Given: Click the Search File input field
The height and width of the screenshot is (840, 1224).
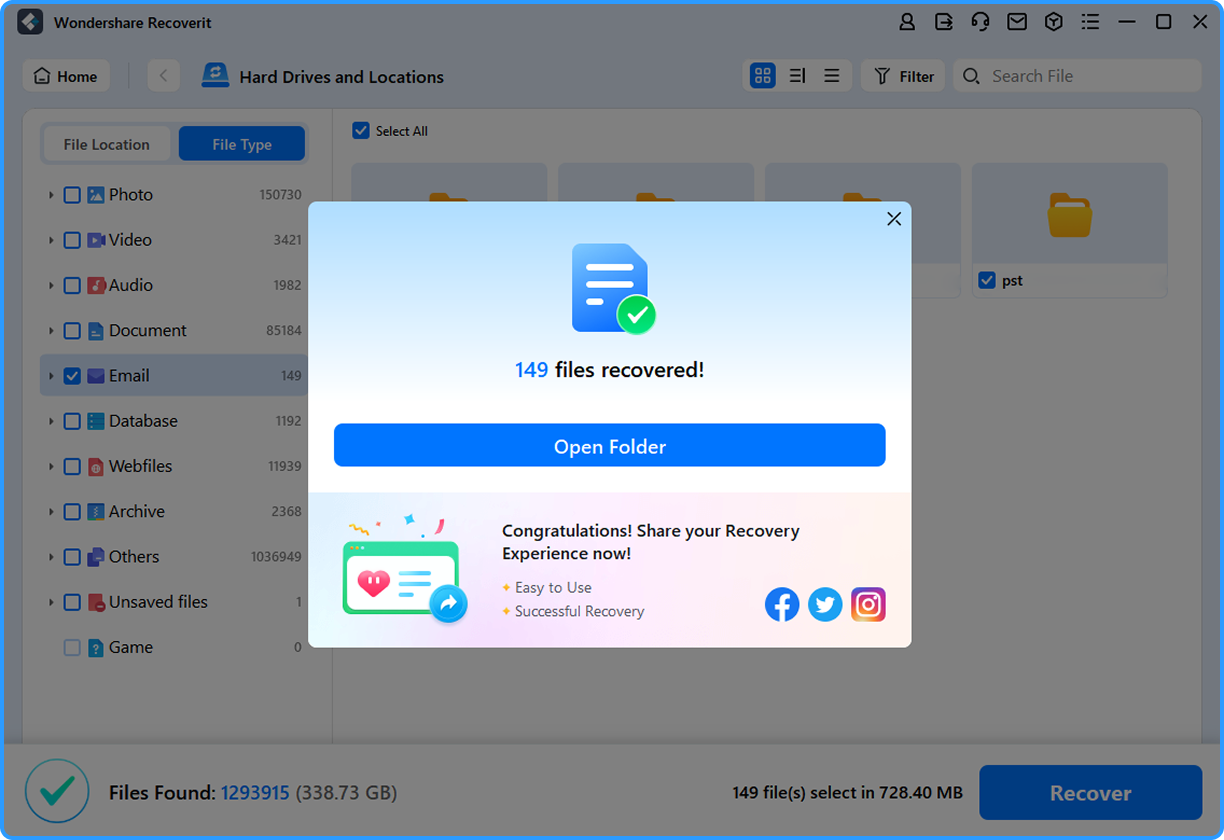Looking at the screenshot, I should [x=1077, y=76].
